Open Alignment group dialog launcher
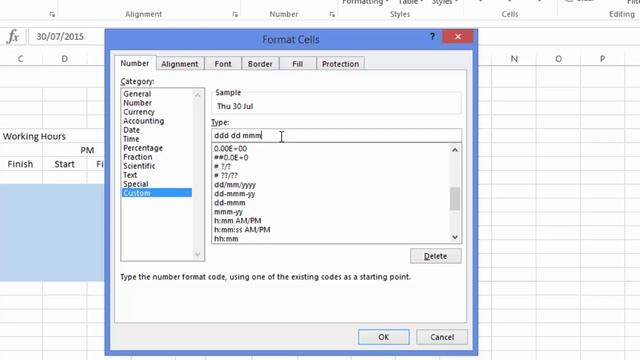Image resolution: width=640 pixels, height=360 pixels. [235, 14]
